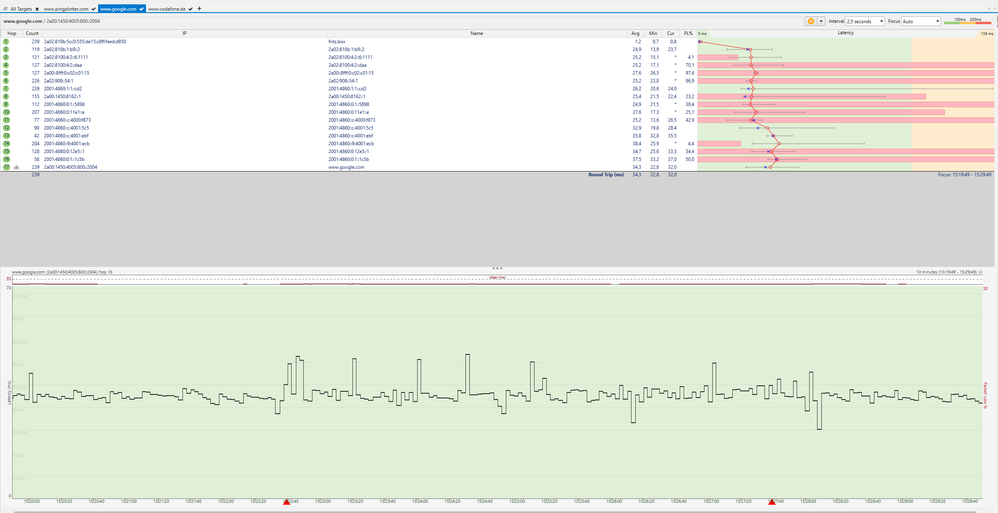Select the hop 7 circle icon
The width and height of the screenshot is (998, 513).
[6, 88]
